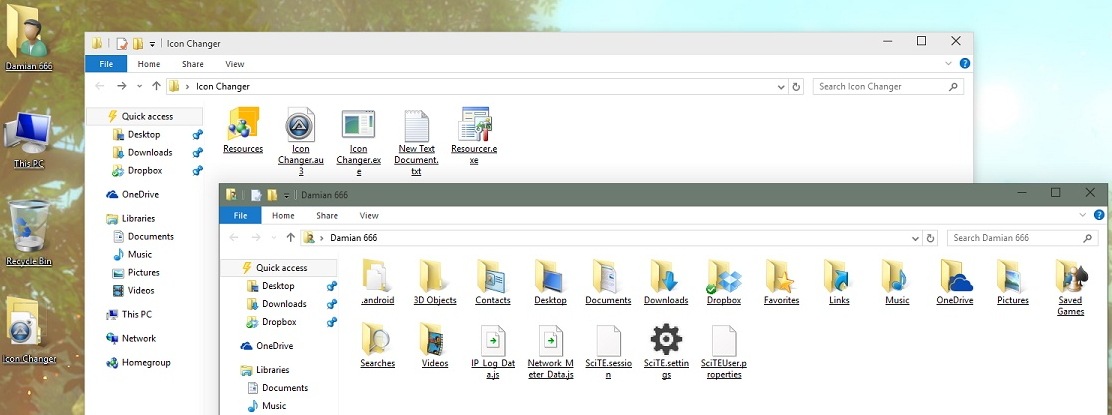Refresh the Damian 666 folder view

(931, 238)
